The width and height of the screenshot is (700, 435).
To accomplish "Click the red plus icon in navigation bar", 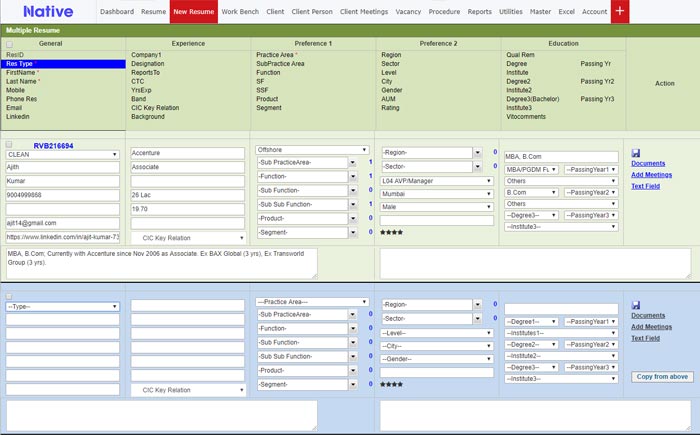I will click(x=620, y=11).
